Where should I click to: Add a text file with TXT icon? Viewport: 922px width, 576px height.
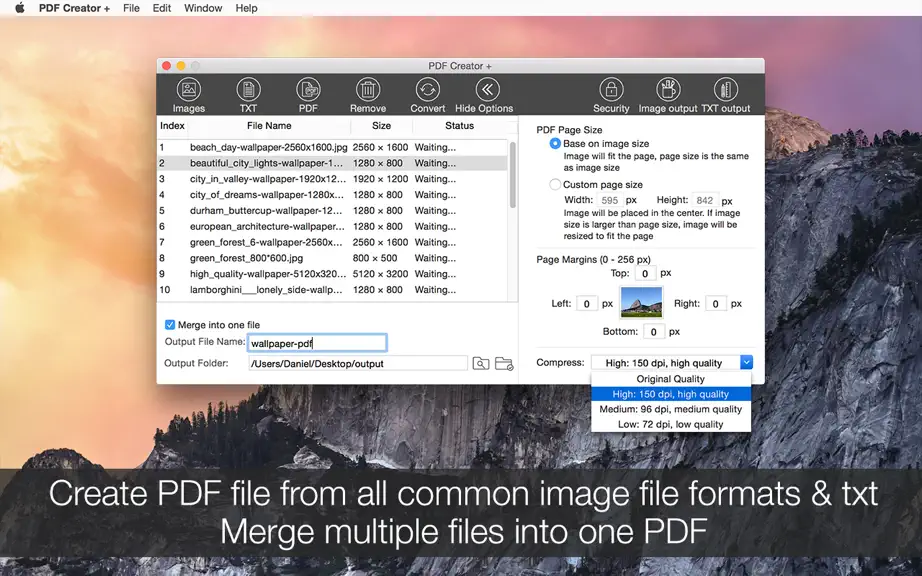pyautogui.click(x=248, y=90)
